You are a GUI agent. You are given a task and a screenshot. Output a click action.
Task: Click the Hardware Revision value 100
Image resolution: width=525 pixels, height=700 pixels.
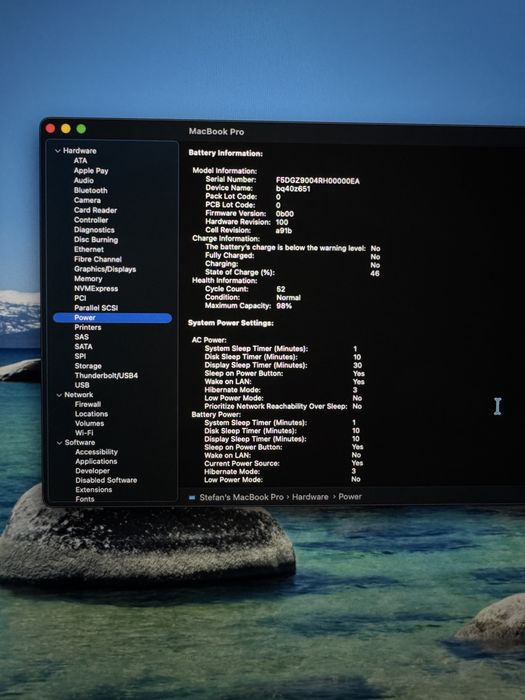tap(282, 222)
